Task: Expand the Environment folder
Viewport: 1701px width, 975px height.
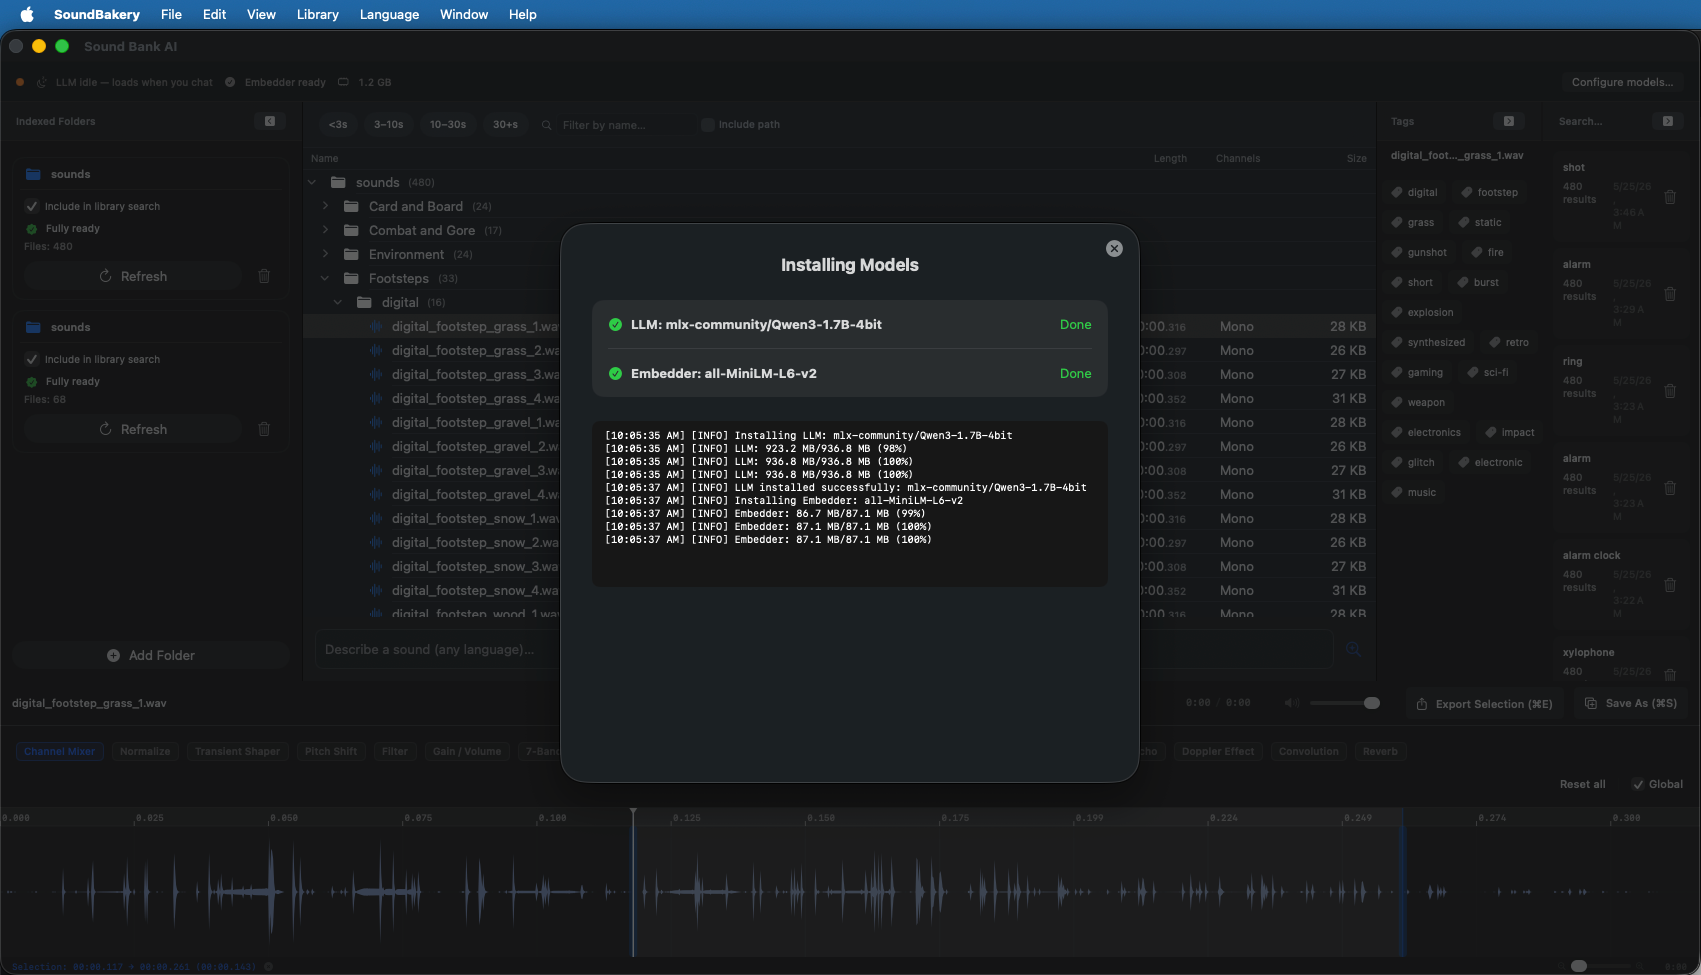Action: 325,254
